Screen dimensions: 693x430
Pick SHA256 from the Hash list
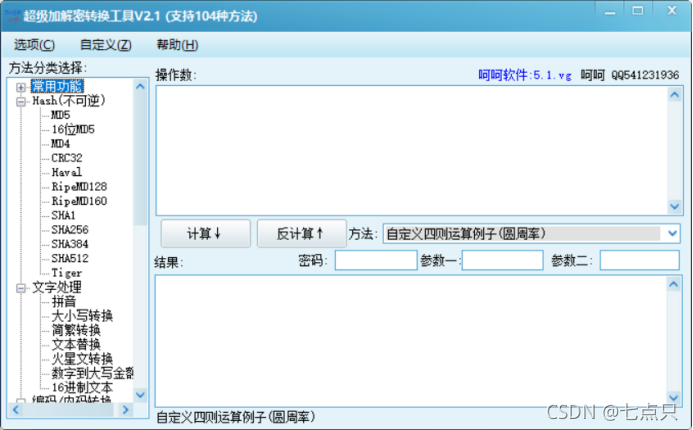click(70, 229)
